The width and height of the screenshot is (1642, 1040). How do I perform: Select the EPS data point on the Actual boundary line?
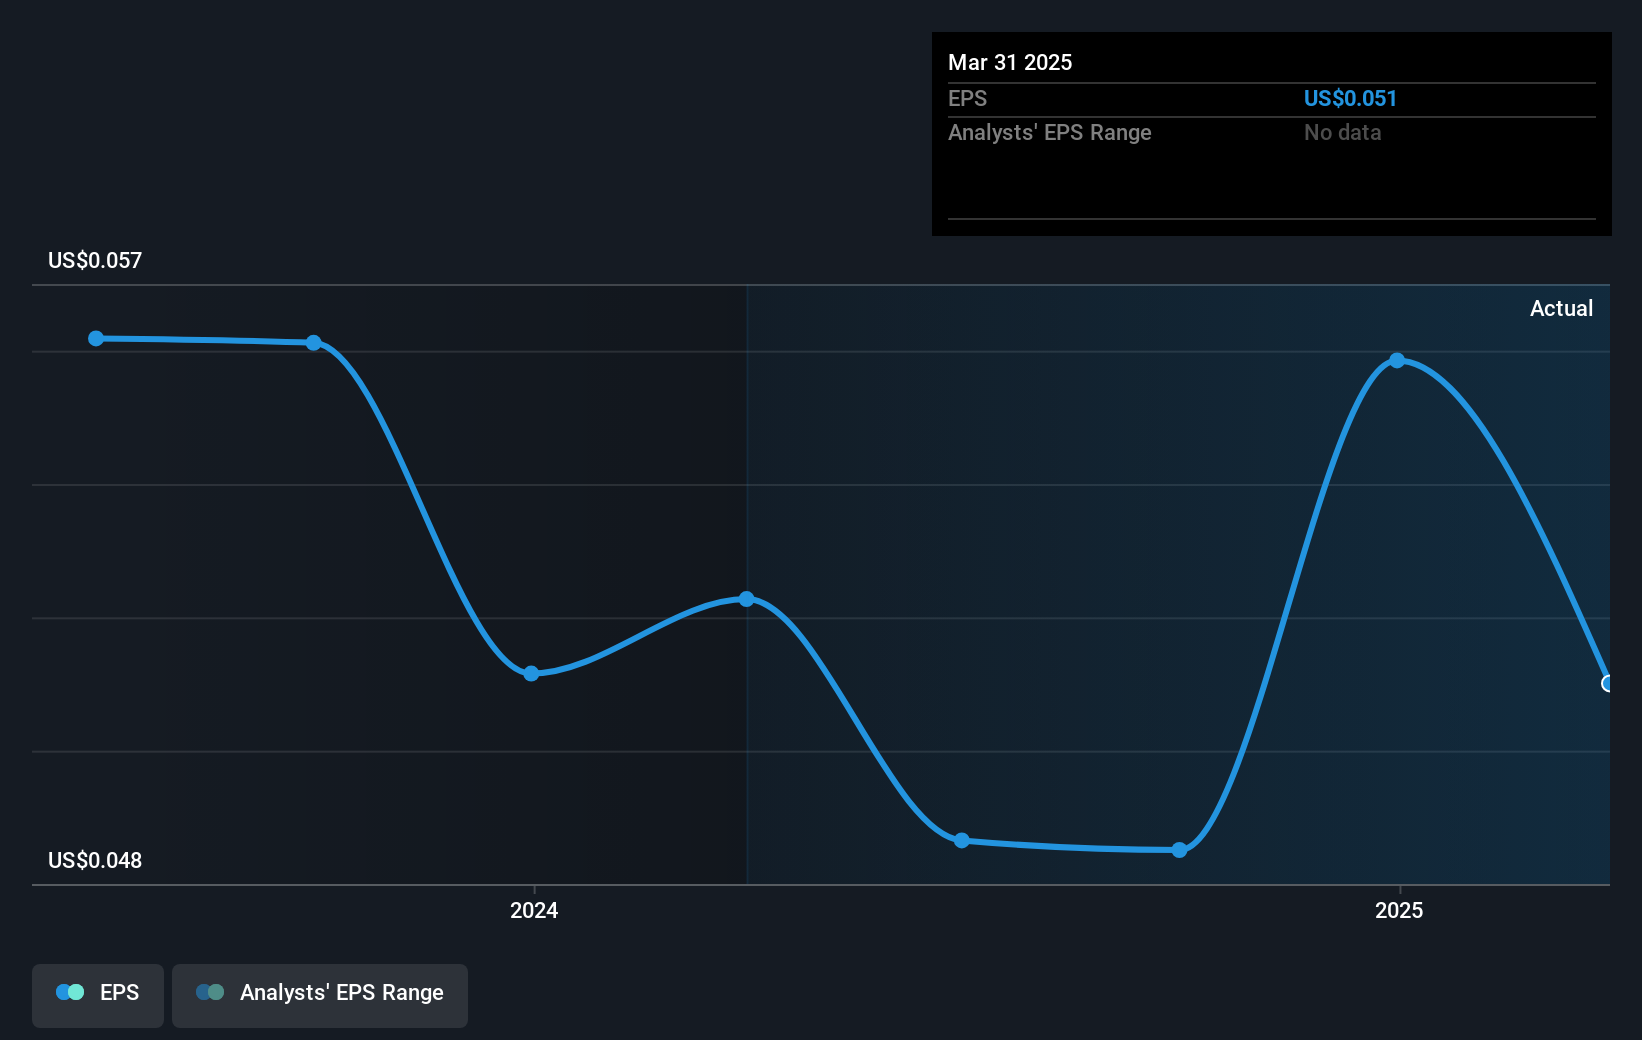(x=747, y=599)
